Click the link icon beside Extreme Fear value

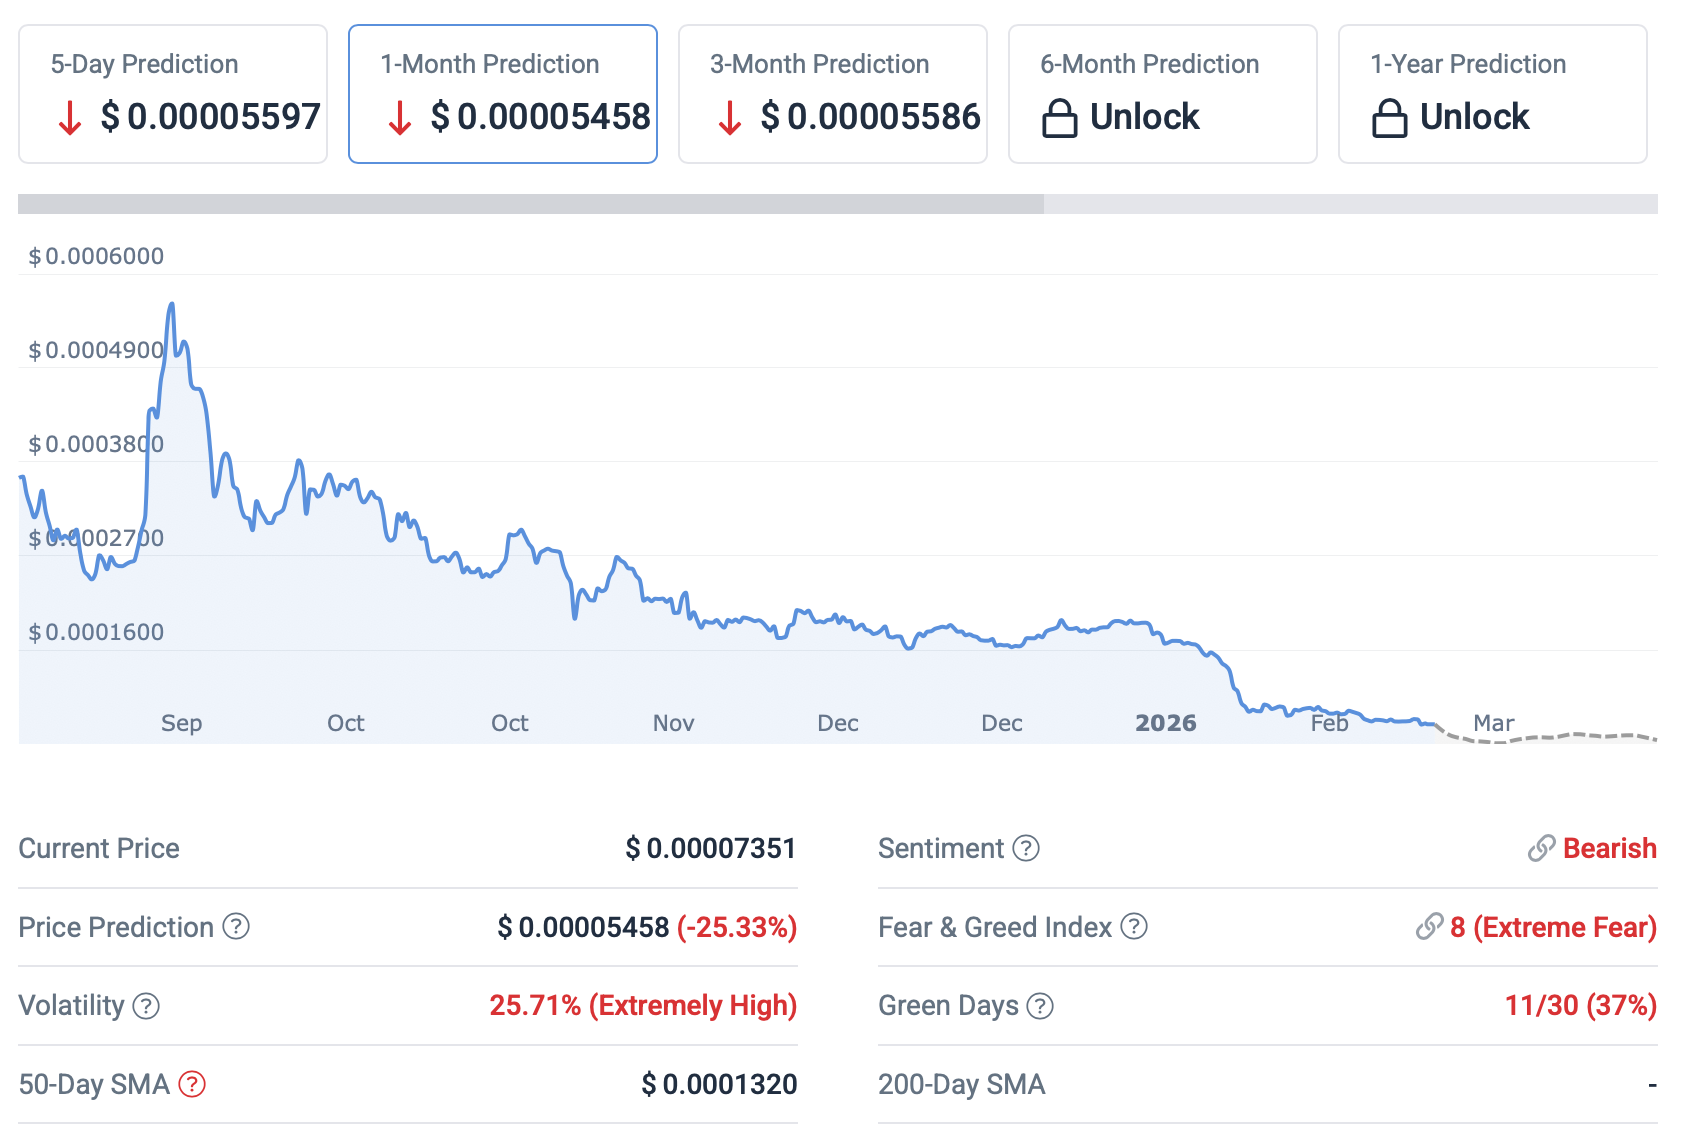pyautogui.click(x=1429, y=927)
